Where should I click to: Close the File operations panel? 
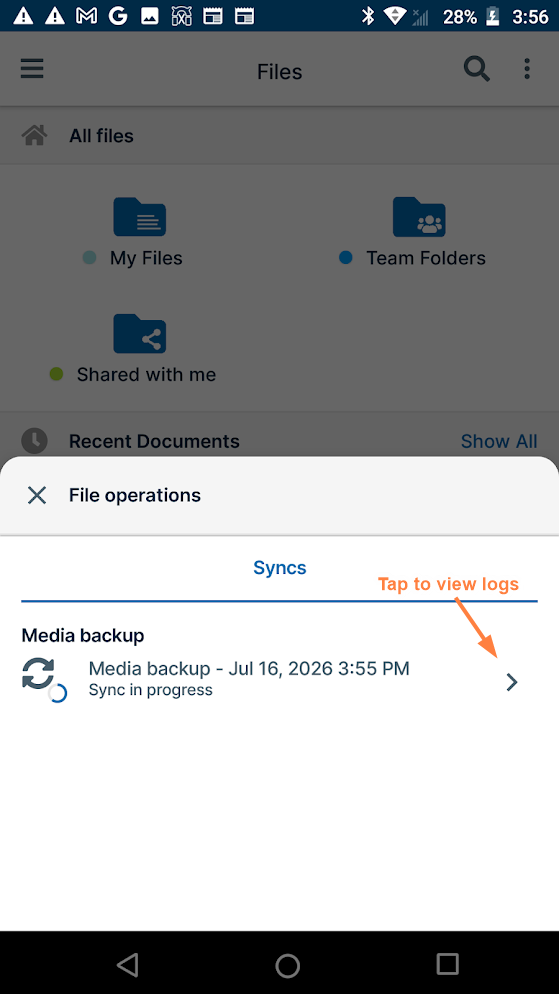coord(37,495)
